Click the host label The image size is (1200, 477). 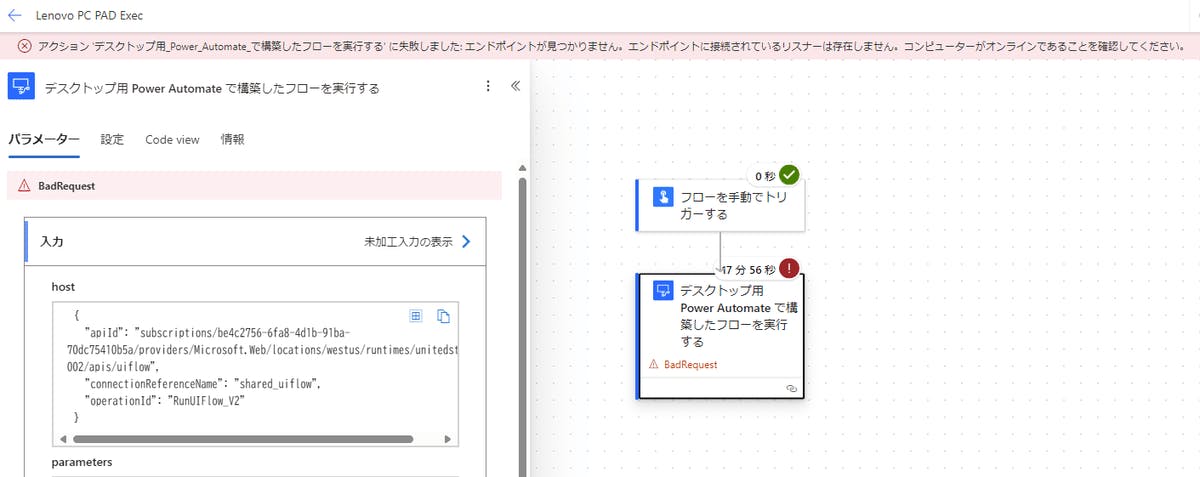coord(63,287)
